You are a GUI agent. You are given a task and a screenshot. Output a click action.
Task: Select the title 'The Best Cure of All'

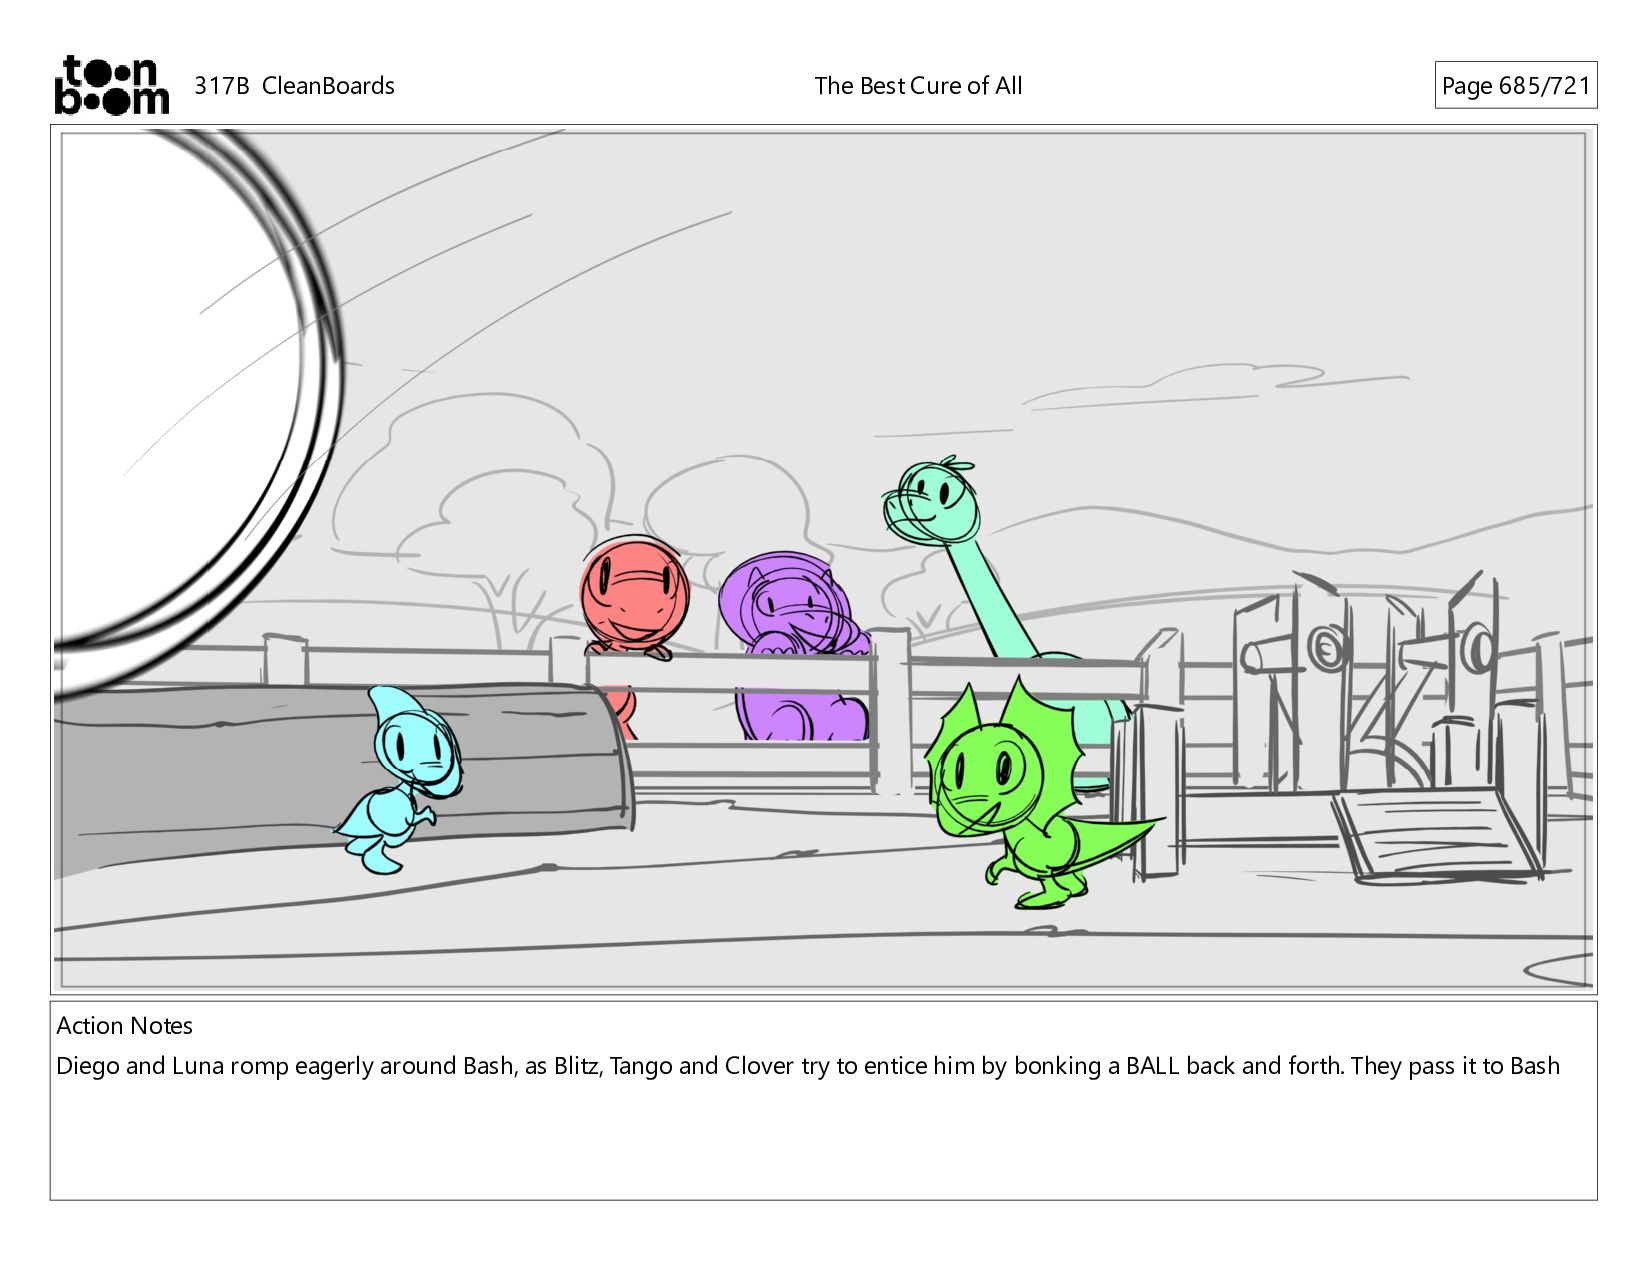click(x=918, y=86)
